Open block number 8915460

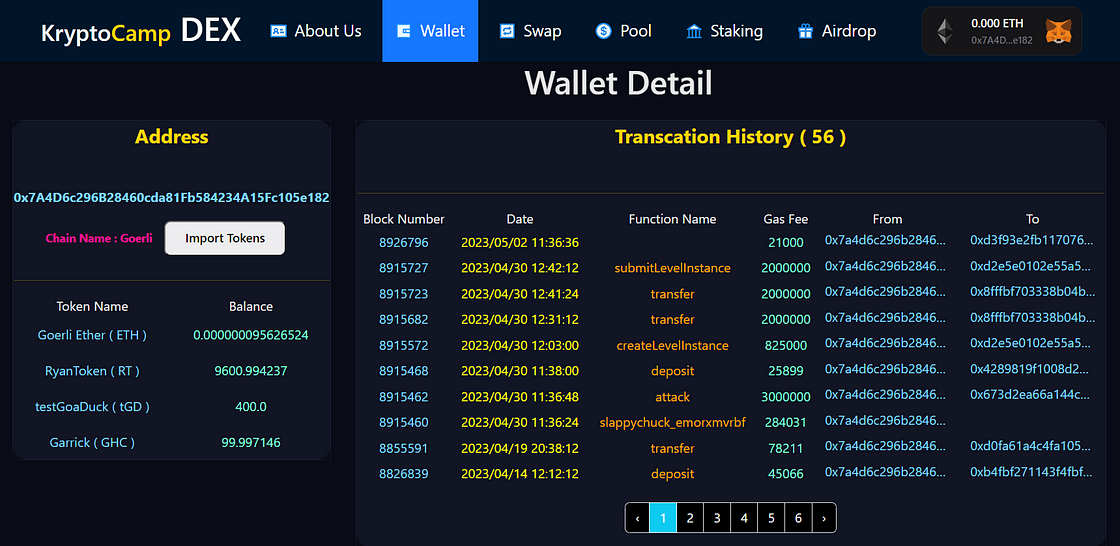(x=404, y=422)
